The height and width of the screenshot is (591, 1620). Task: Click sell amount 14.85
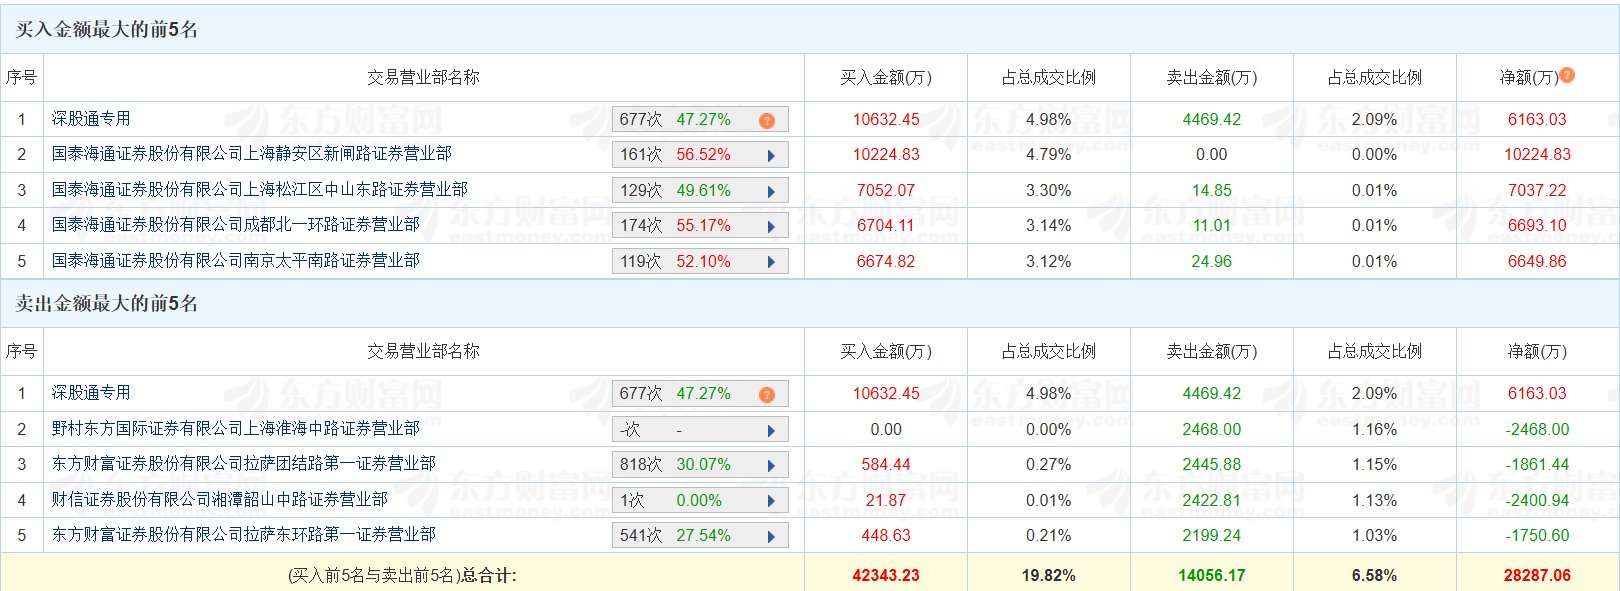[x=1212, y=190]
